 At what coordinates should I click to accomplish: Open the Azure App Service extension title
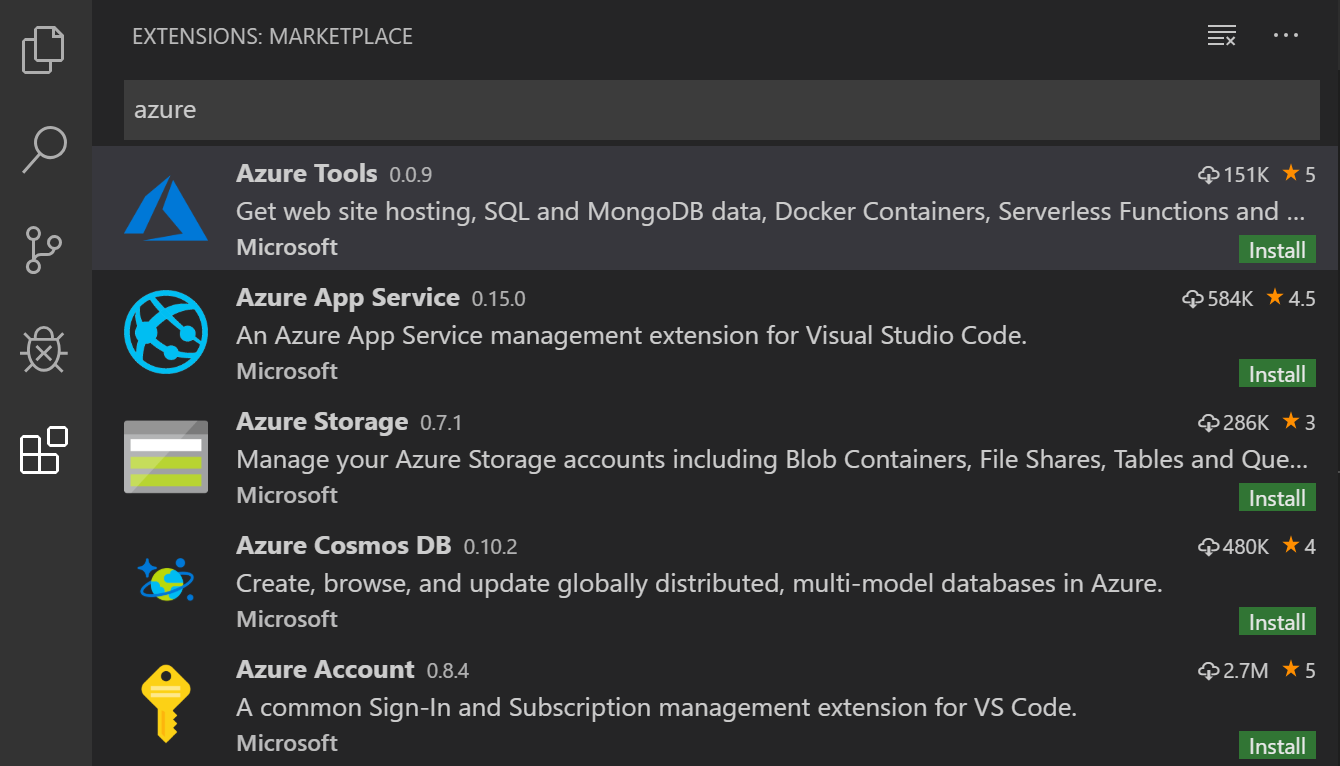348,297
